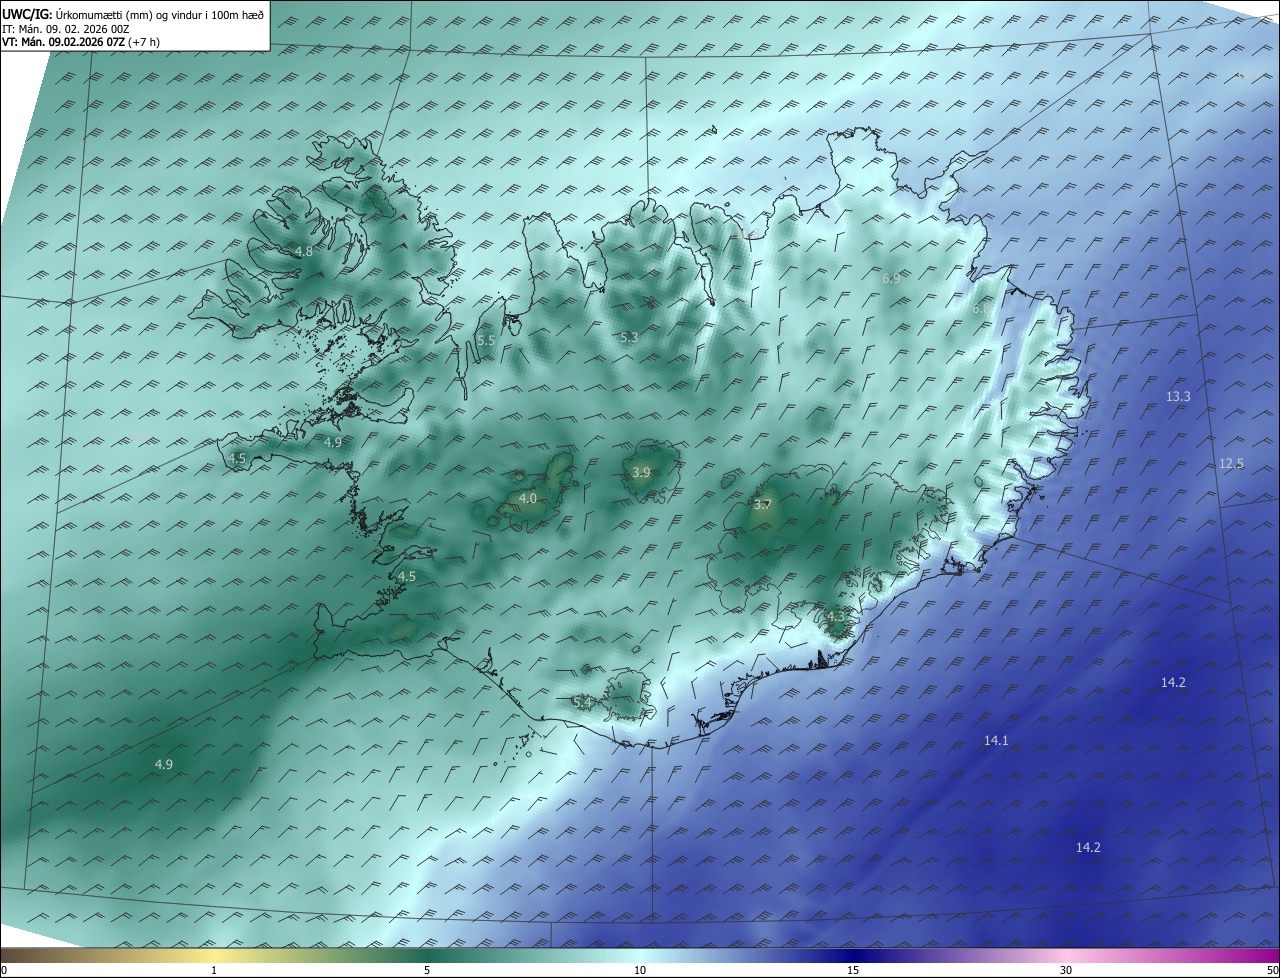The height and width of the screenshot is (978, 1280).
Task: Click the 6.8 value label
Action: pos(981,310)
